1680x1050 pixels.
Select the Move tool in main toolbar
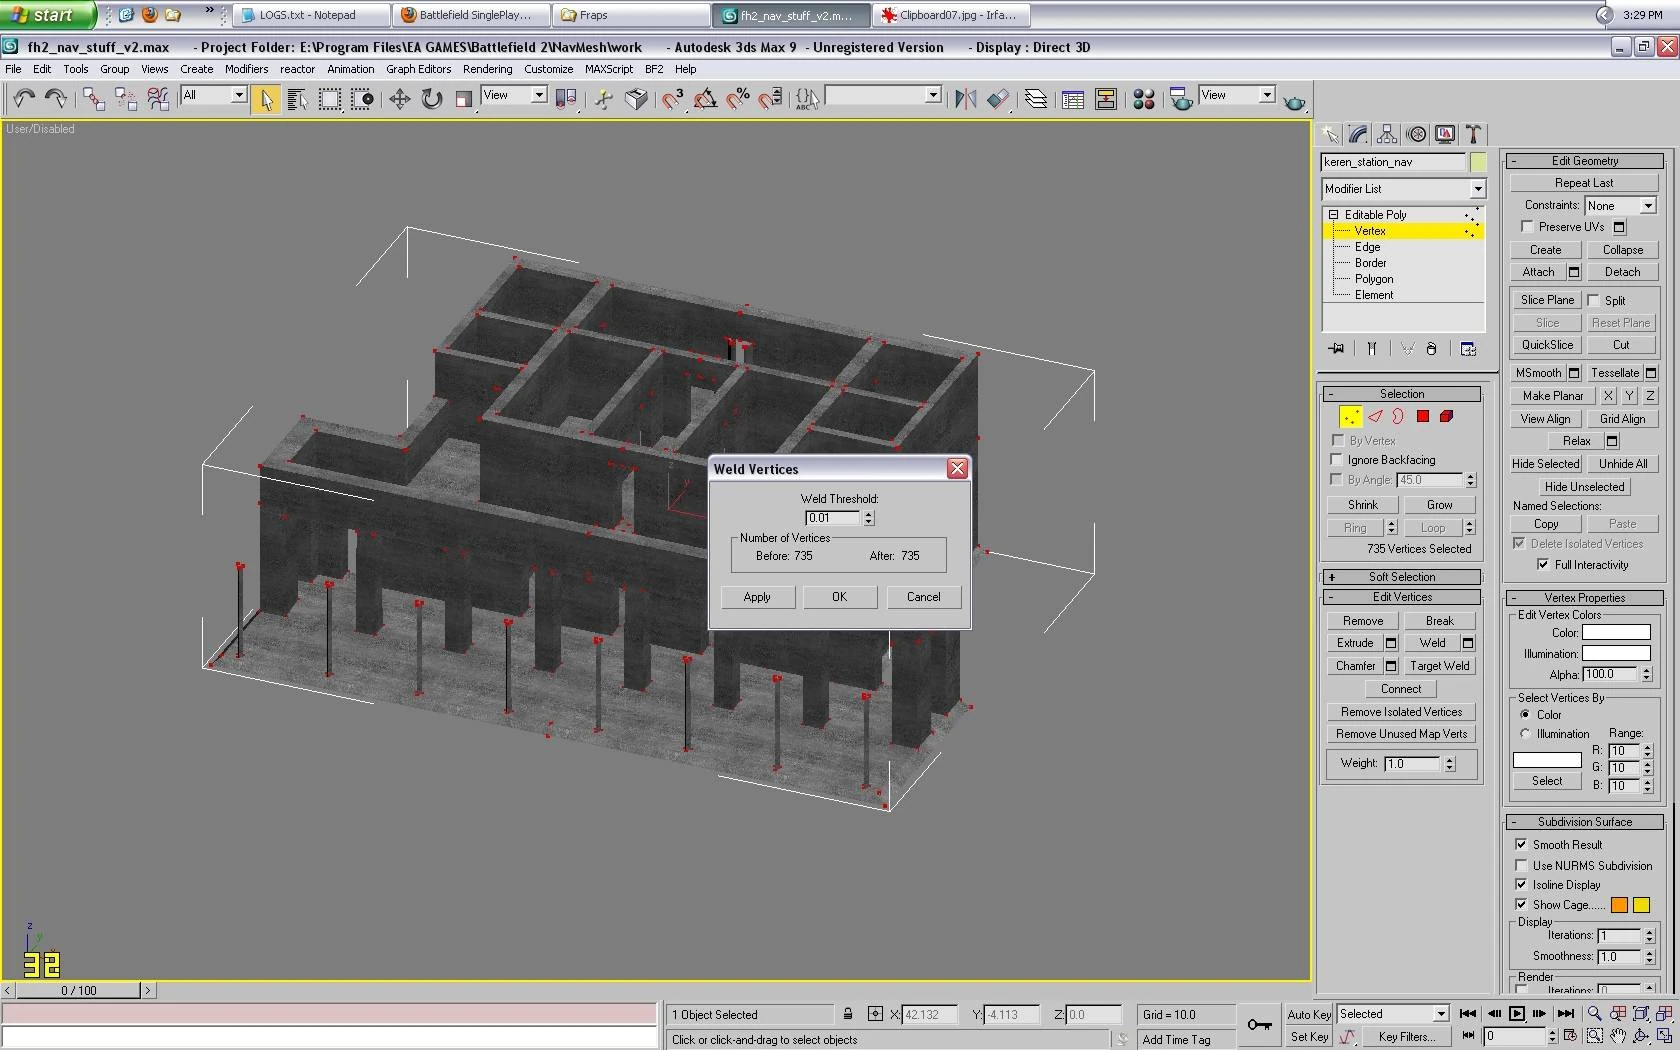[x=399, y=98]
